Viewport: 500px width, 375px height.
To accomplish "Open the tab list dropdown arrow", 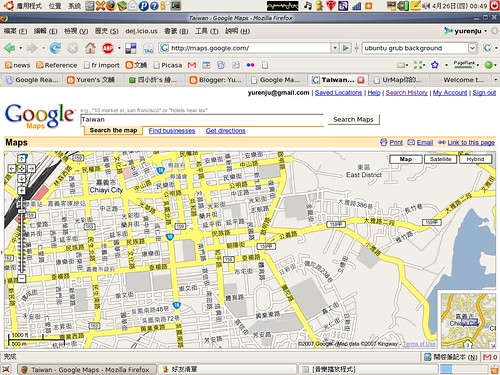I will [496, 80].
